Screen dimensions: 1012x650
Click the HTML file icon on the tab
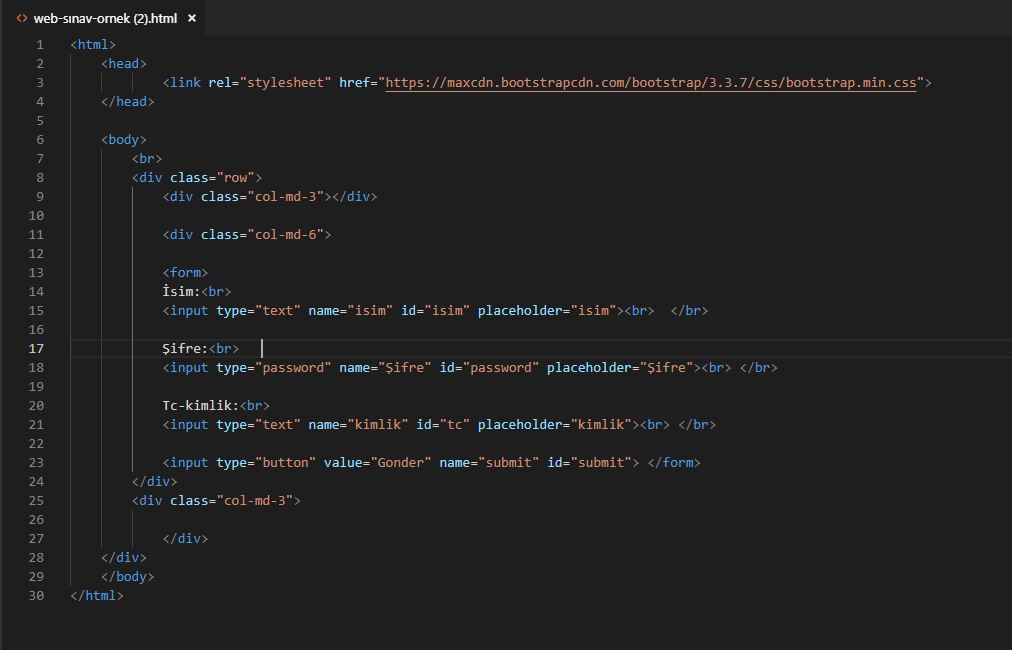[x=22, y=17]
